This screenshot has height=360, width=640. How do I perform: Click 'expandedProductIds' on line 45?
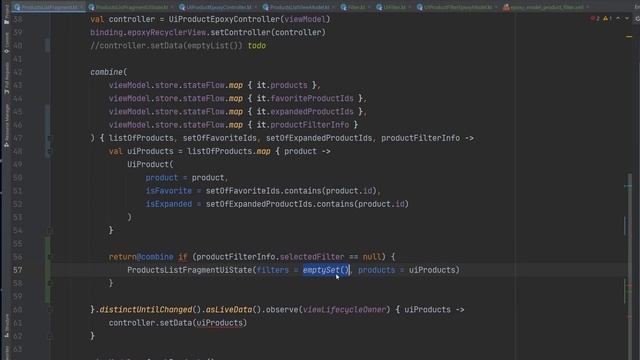pos(312,112)
